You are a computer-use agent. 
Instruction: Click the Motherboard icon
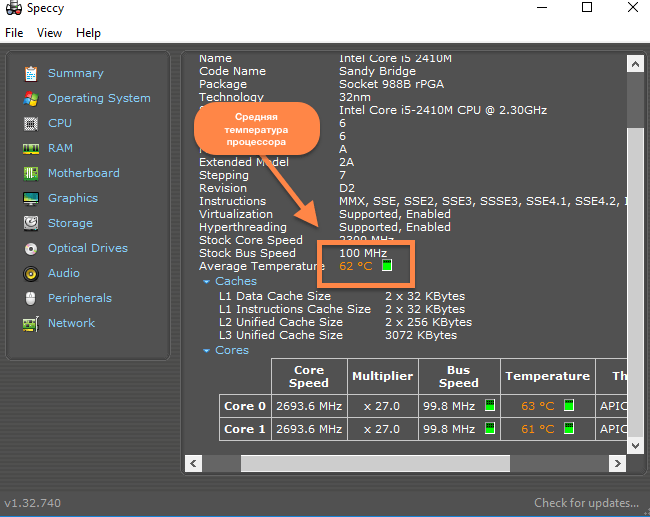pyautogui.click(x=31, y=173)
